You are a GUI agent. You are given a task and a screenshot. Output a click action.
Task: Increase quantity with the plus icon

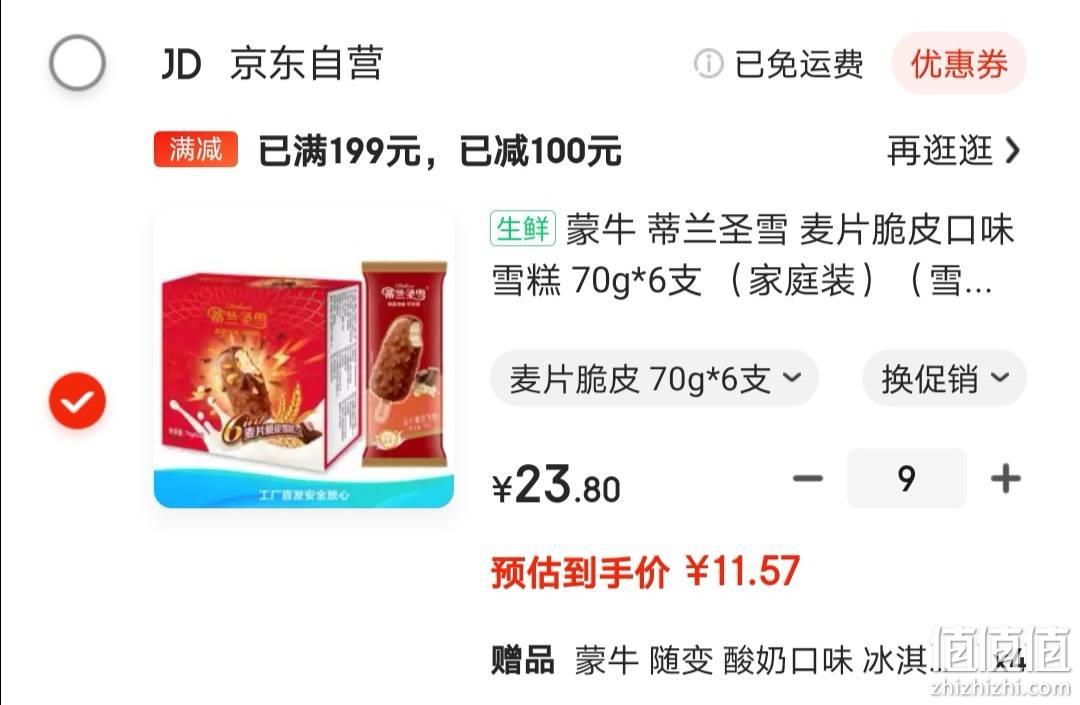pyautogui.click(x=1006, y=478)
